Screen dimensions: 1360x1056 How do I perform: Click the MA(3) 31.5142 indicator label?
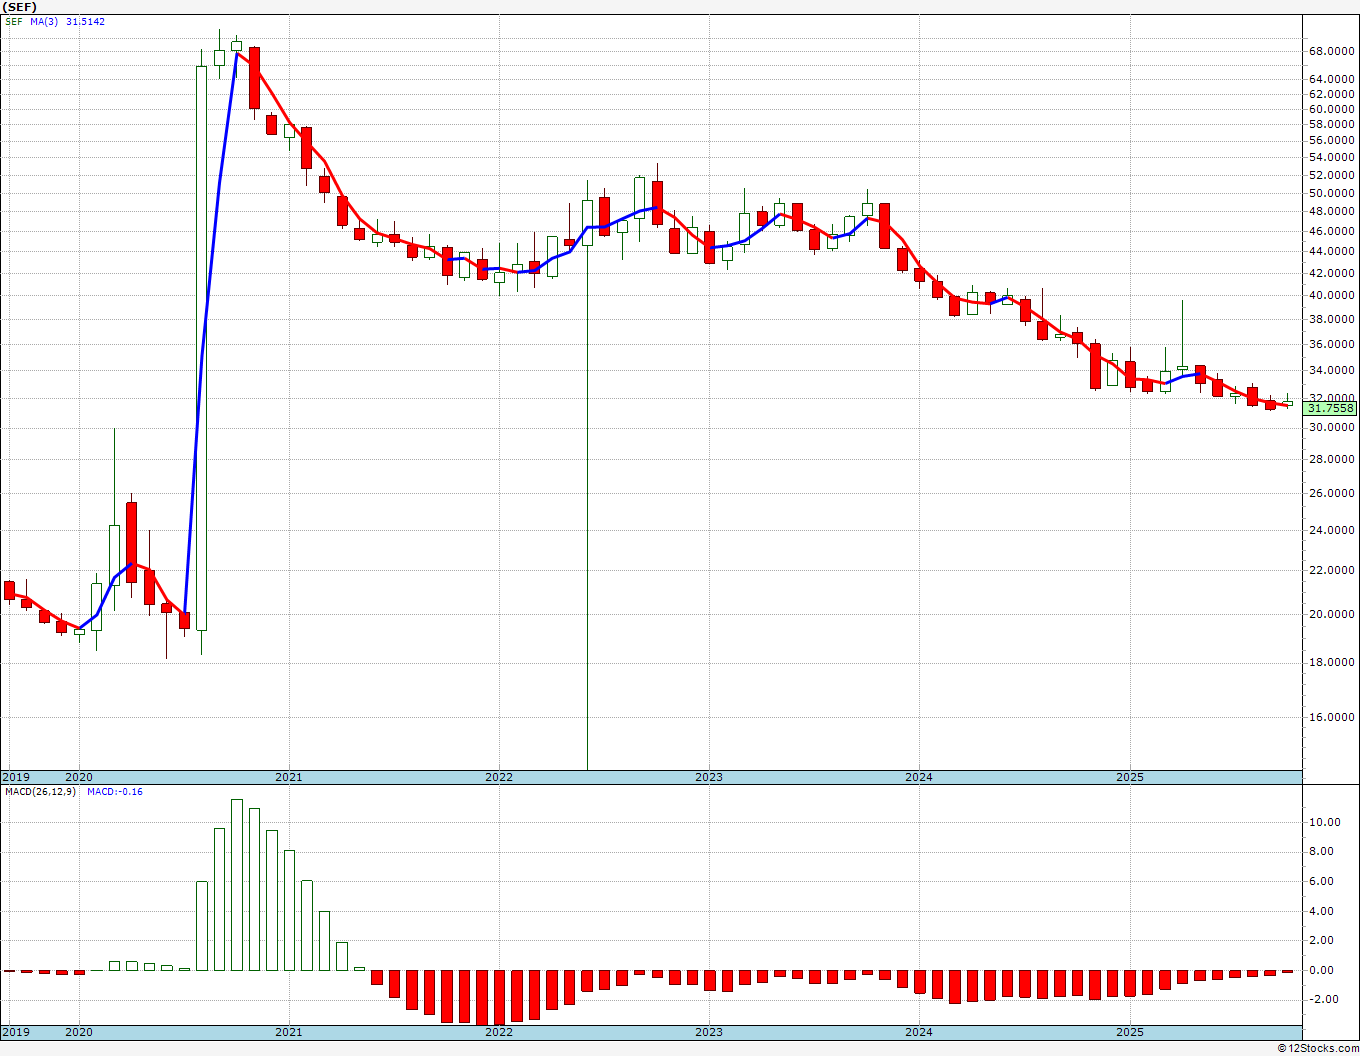[x=68, y=22]
